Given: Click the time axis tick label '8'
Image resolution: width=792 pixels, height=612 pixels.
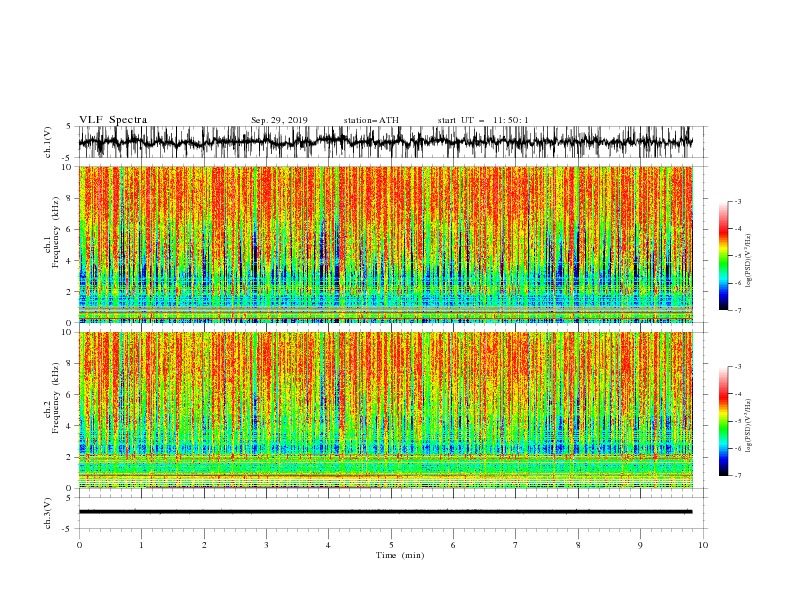Looking at the screenshot, I should tap(578, 545).
